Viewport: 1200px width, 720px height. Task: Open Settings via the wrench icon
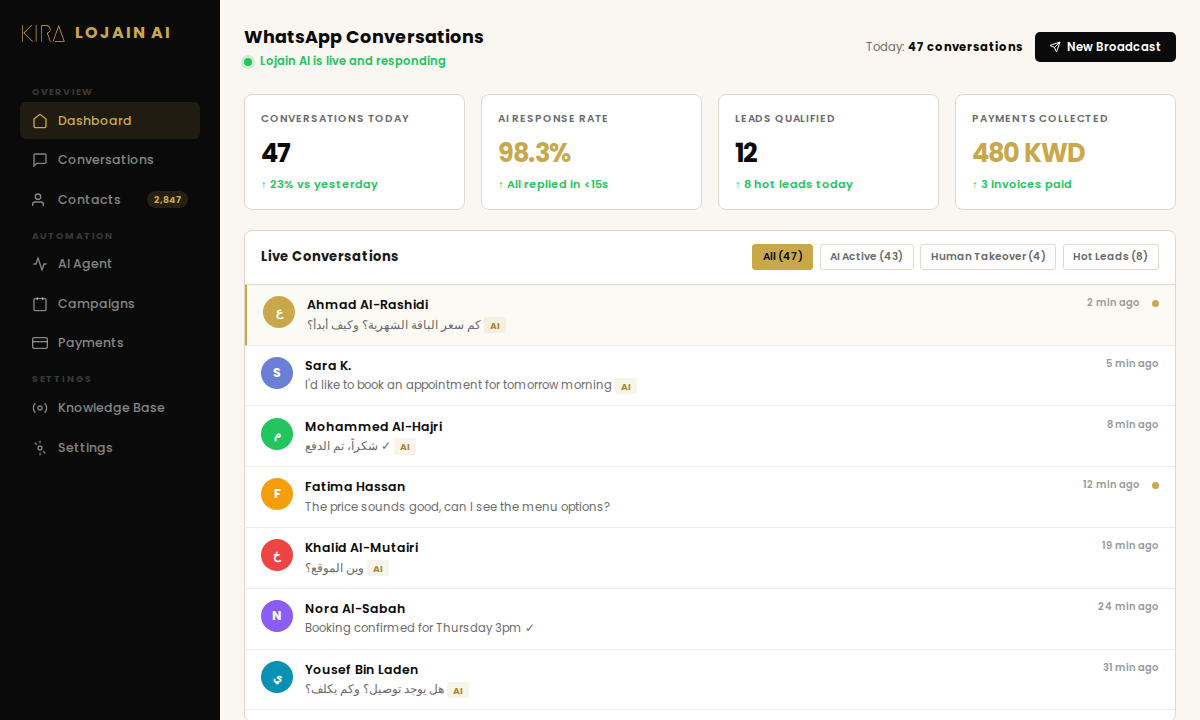coord(39,447)
